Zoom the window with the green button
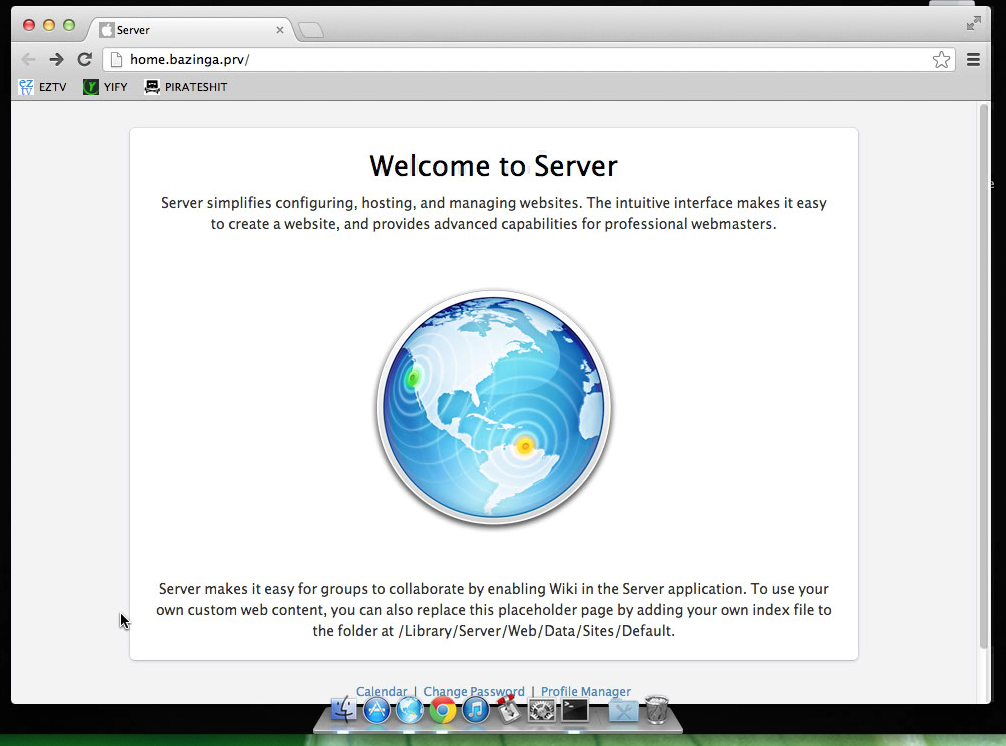Image resolution: width=1006 pixels, height=746 pixels. click(69, 25)
